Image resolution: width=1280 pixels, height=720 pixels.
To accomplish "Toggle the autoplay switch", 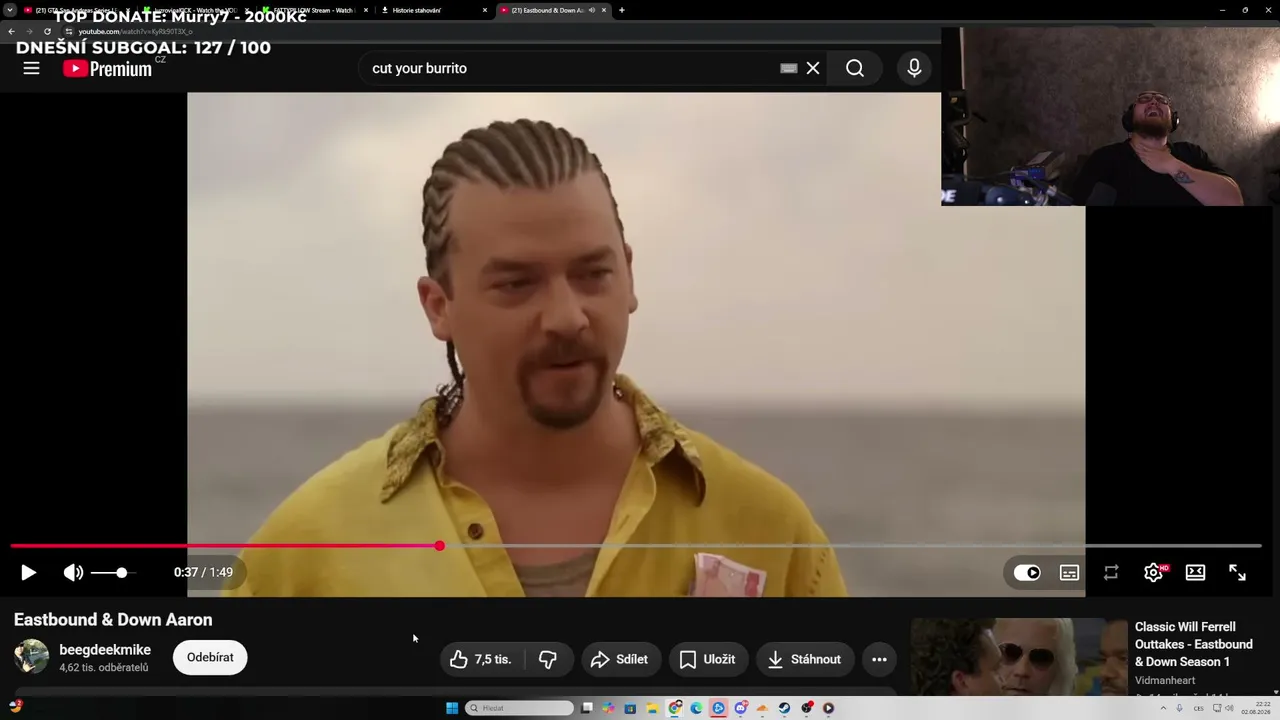I will coord(1027,572).
